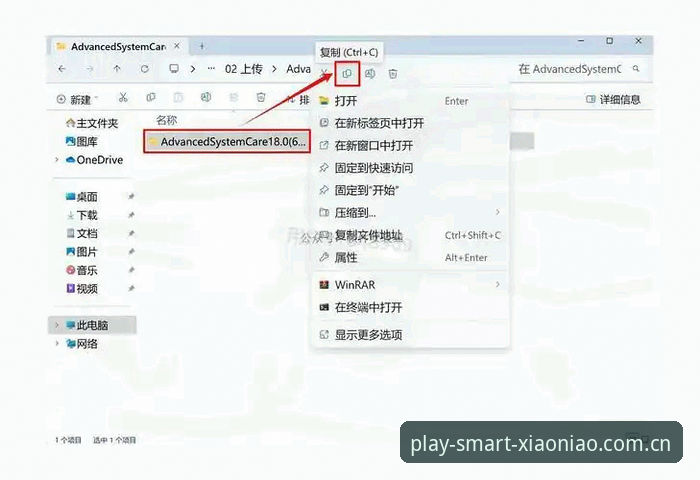Viewport: 700px width, 480px height.
Task: Open 主文件夹 in sidebar
Action: [92, 123]
